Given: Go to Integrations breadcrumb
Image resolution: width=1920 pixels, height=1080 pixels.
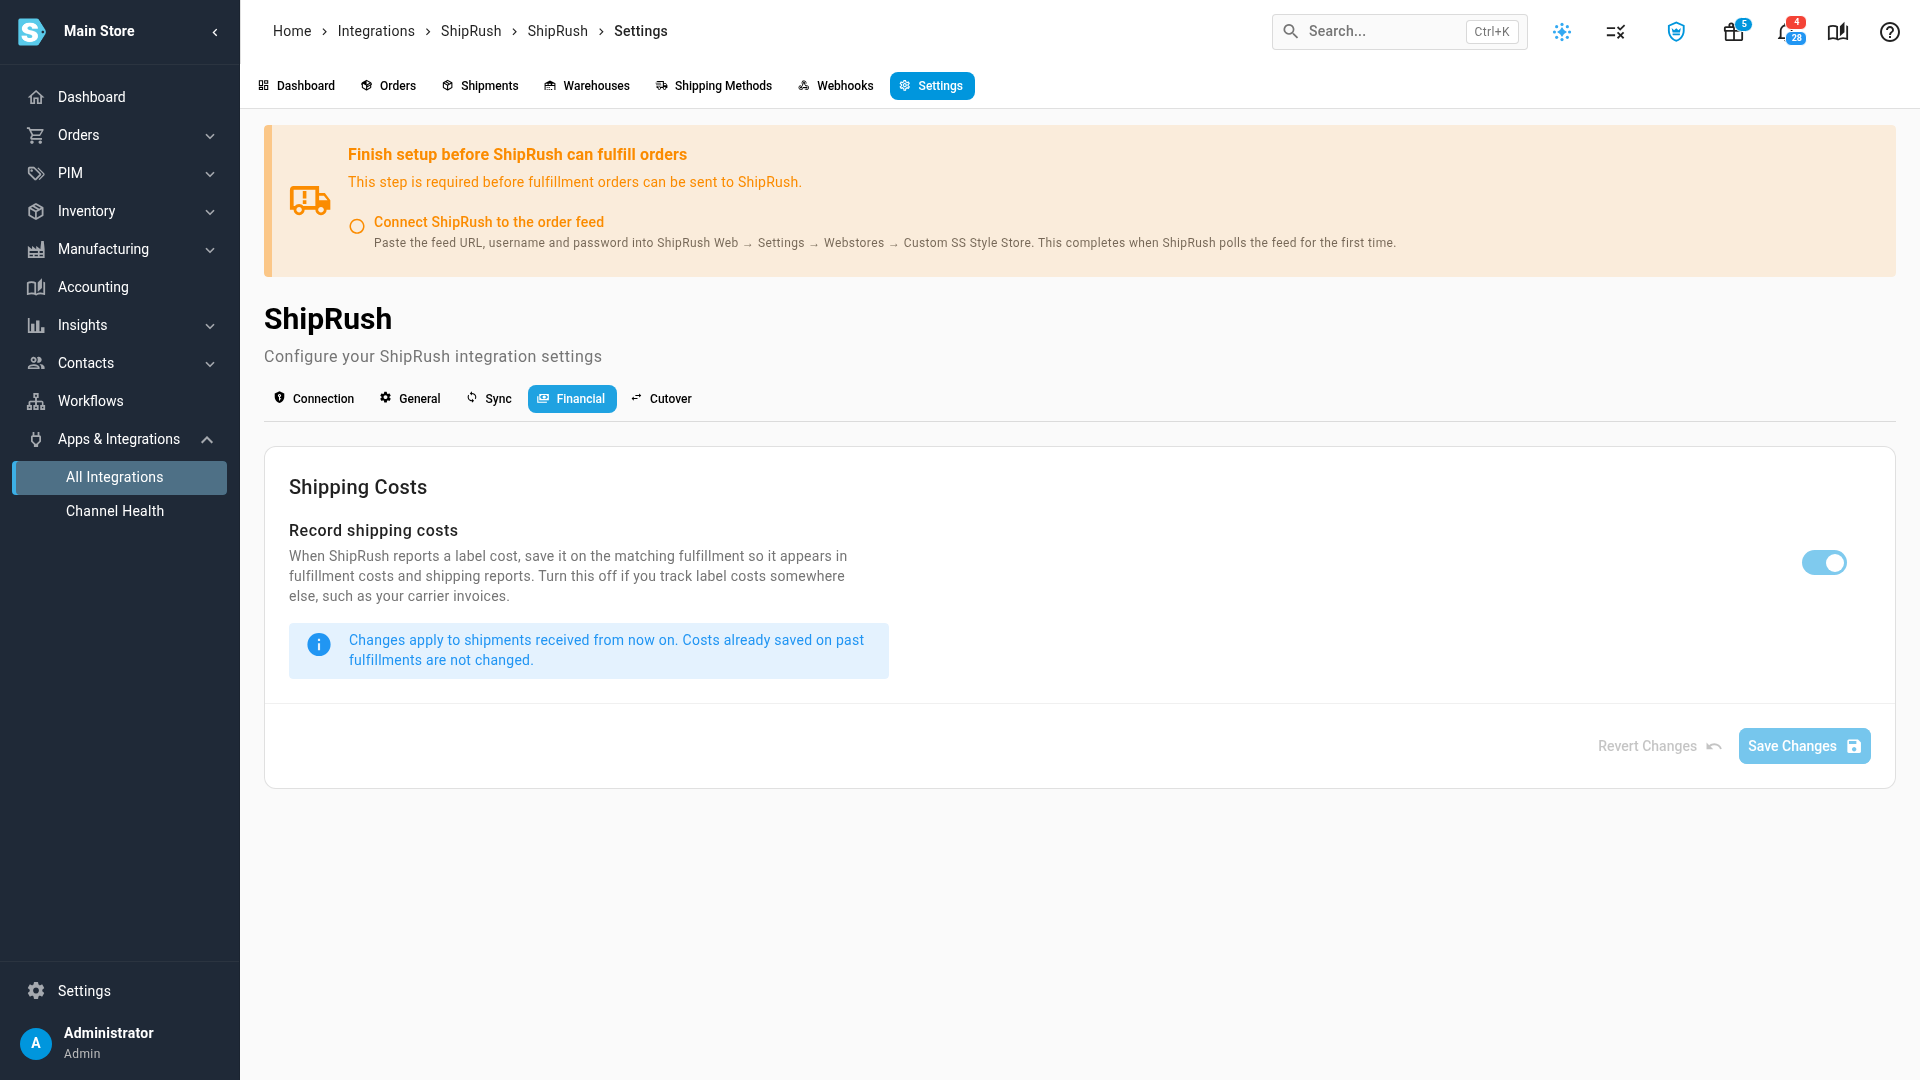Looking at the screenshot, I should click(376, 31).
